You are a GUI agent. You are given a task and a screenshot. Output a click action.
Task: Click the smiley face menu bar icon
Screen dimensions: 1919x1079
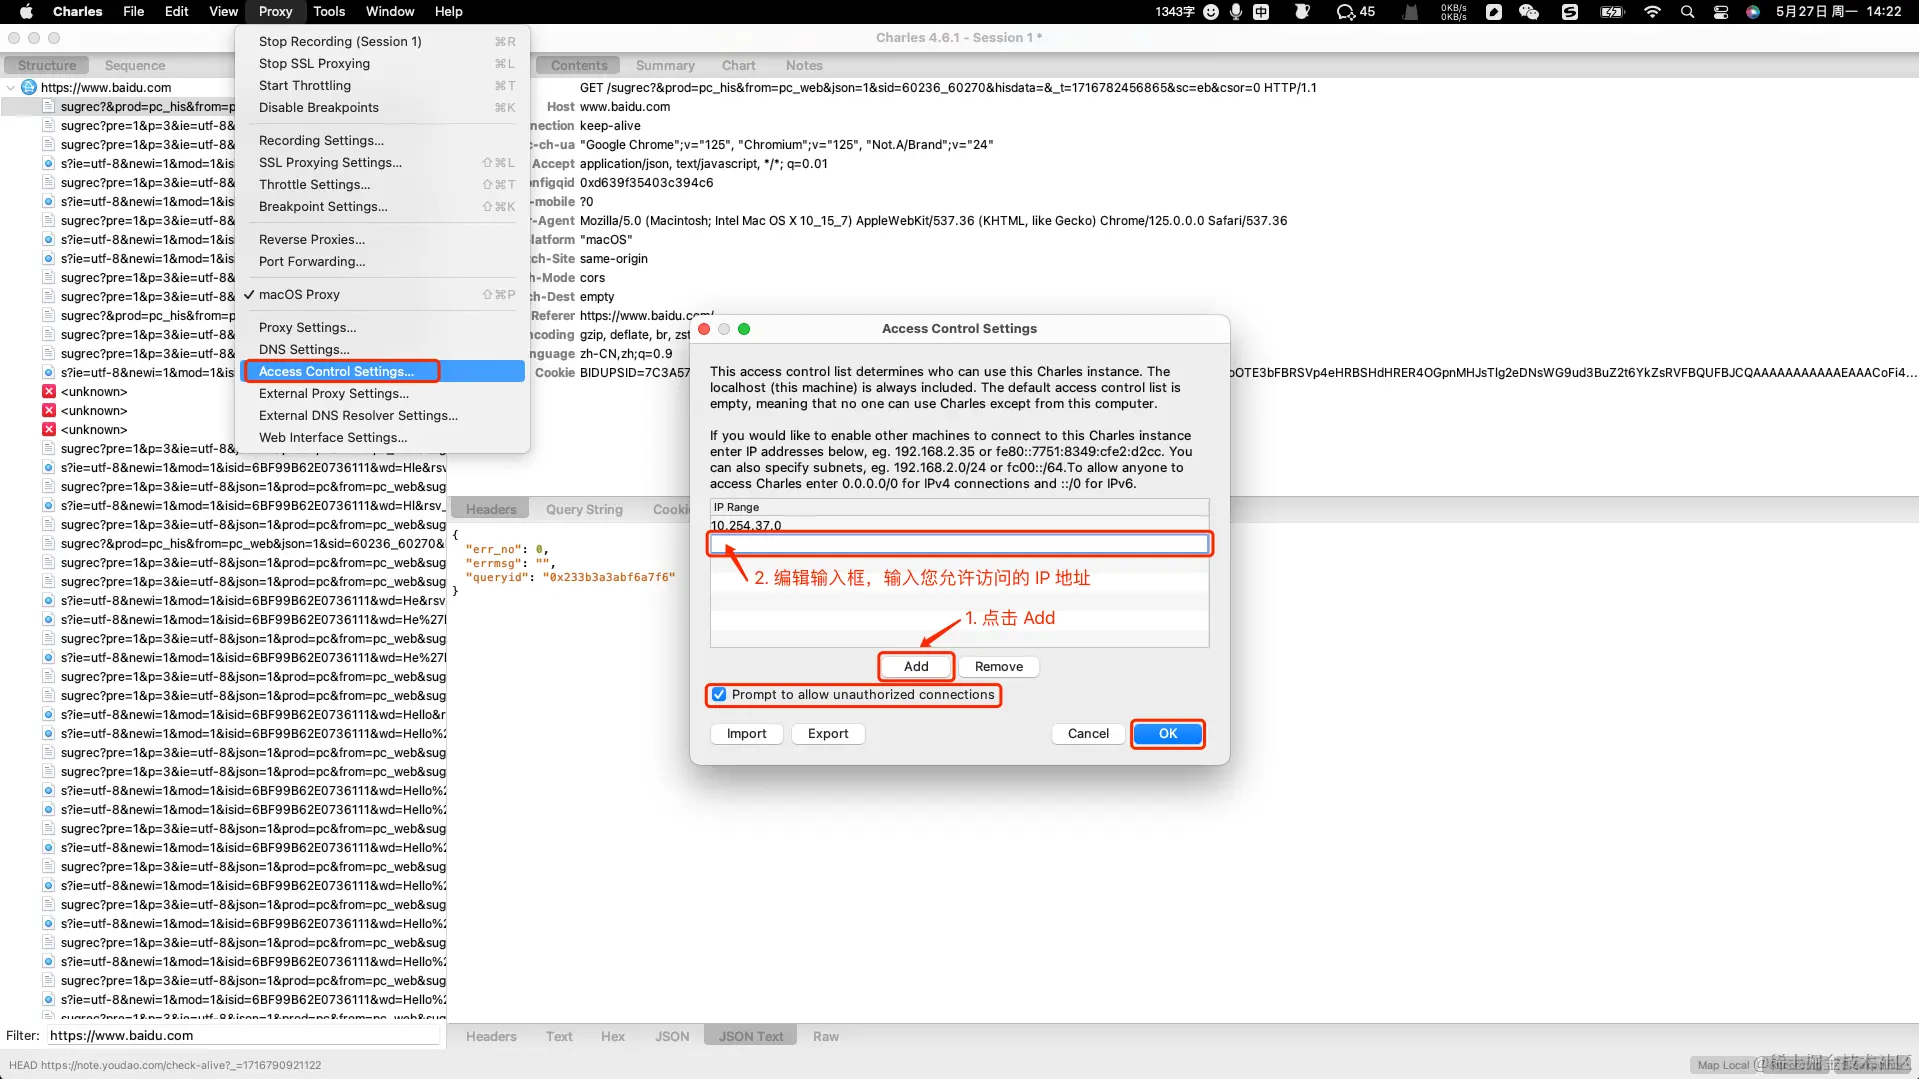pyautogui.click(x=1211, y=12)
